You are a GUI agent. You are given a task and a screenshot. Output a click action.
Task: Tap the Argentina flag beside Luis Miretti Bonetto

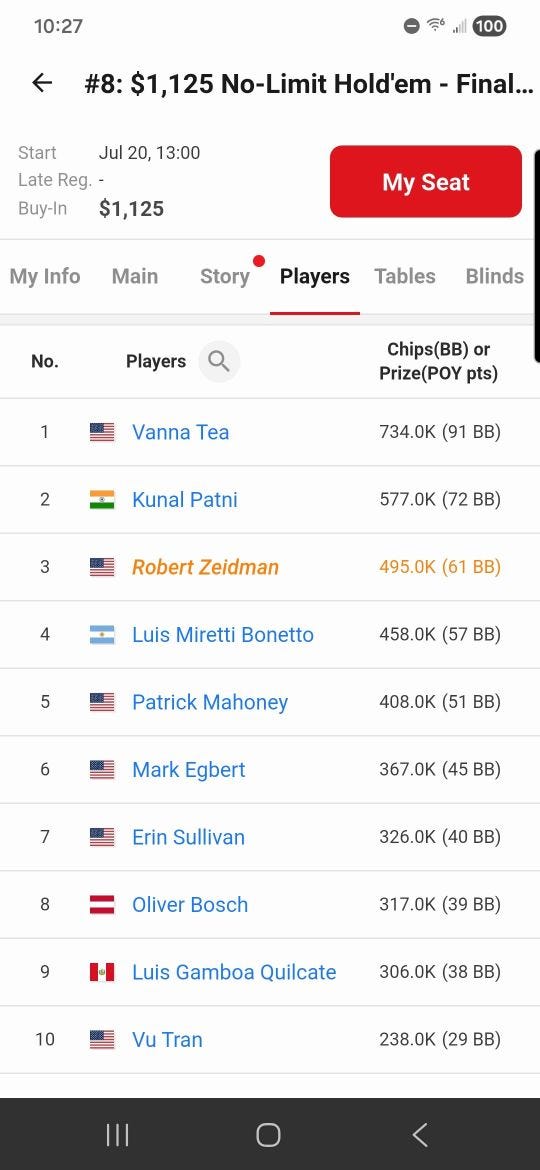click(102, 634)
